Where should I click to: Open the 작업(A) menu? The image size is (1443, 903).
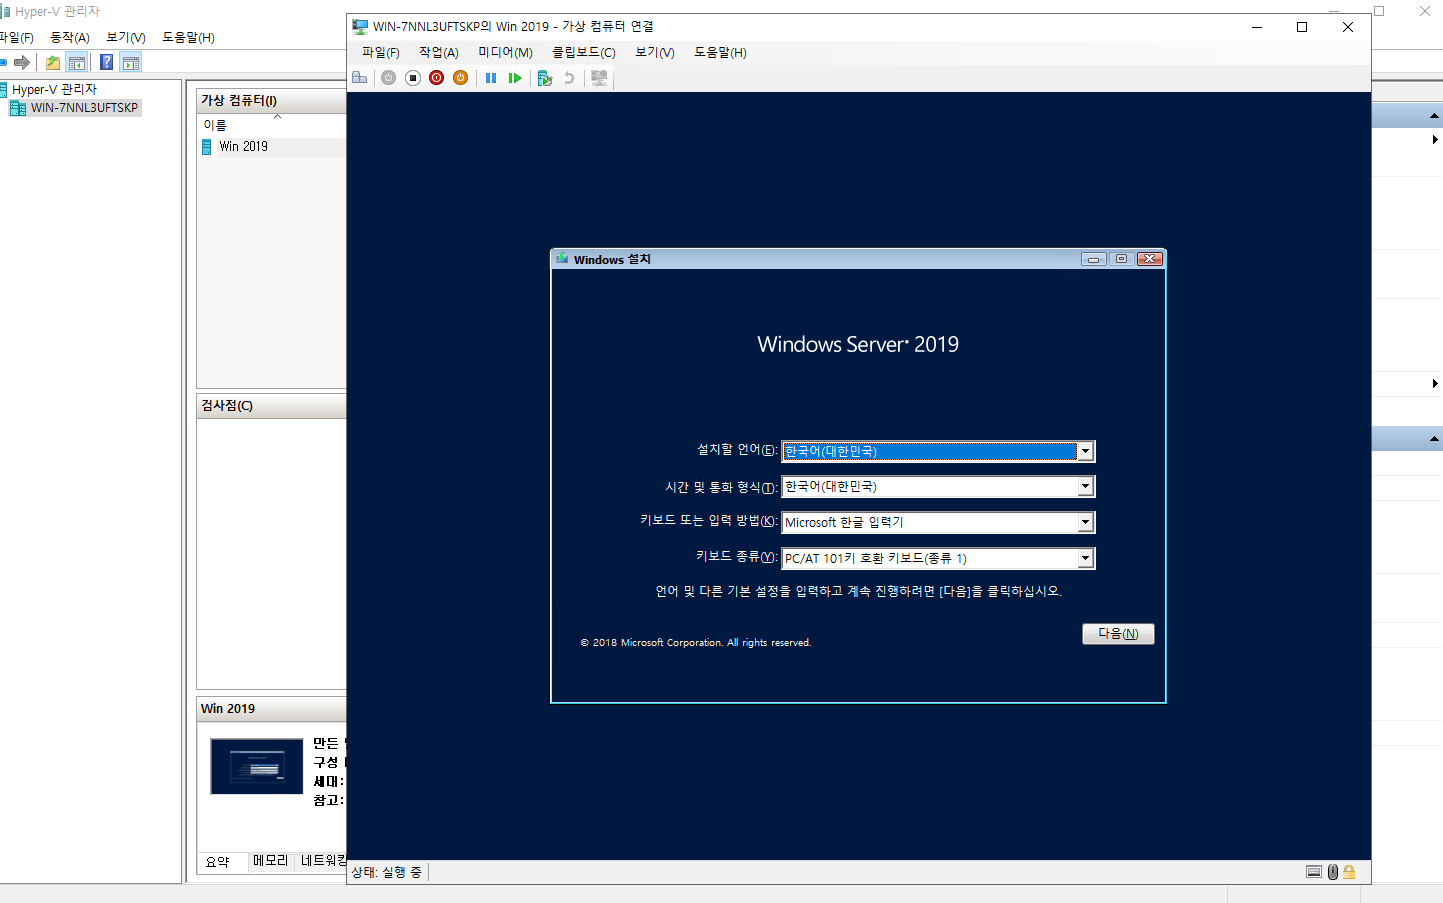pyautogui.click(x=438, y=52)
